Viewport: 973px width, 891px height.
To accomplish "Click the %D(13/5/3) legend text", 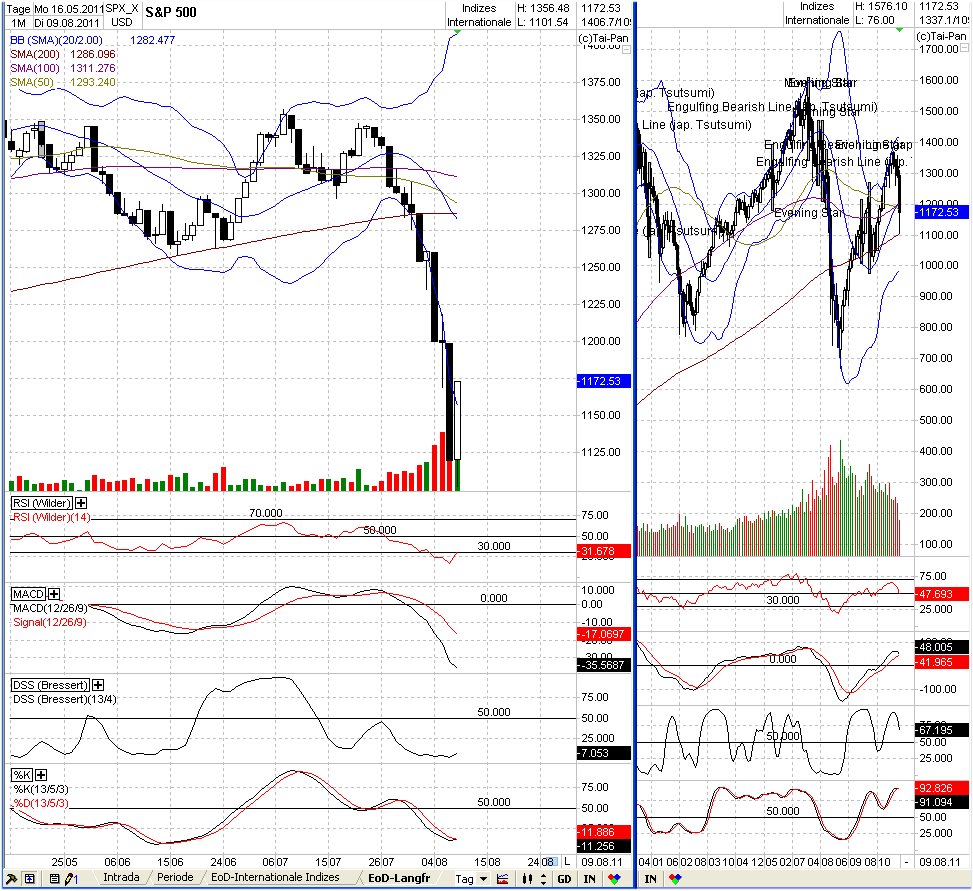I will [x=41, y=803].
